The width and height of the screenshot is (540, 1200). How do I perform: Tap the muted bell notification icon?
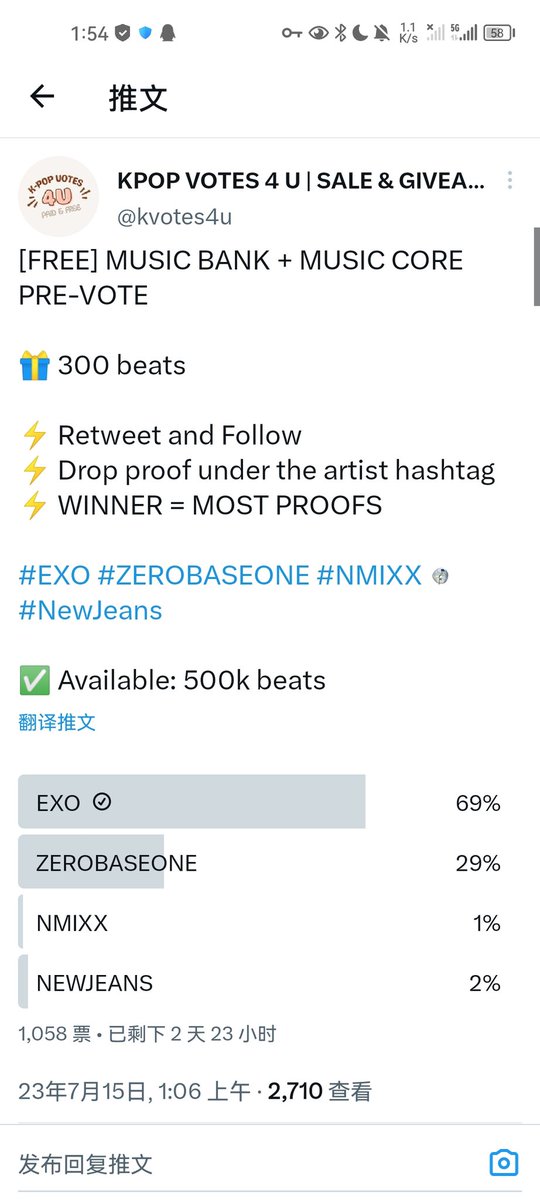tap(382, 33)
